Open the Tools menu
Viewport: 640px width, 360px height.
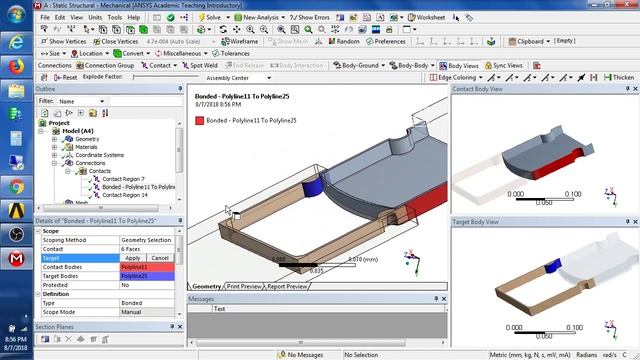pos(115,18)
